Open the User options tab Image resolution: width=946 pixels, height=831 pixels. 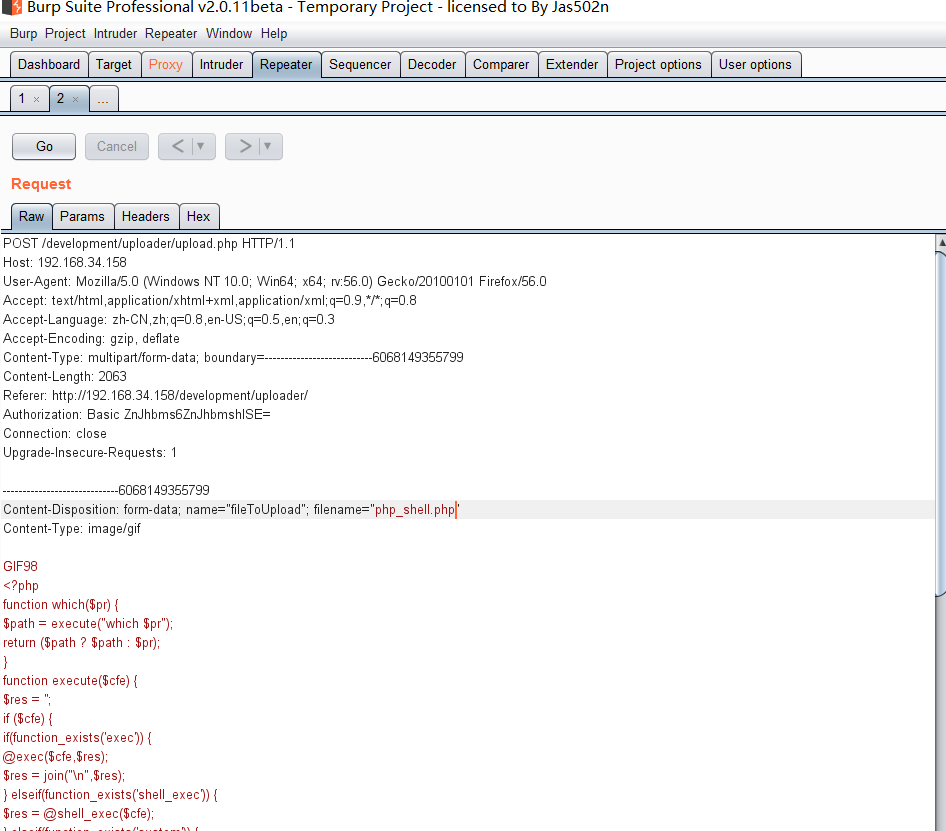tap(755, 65)
